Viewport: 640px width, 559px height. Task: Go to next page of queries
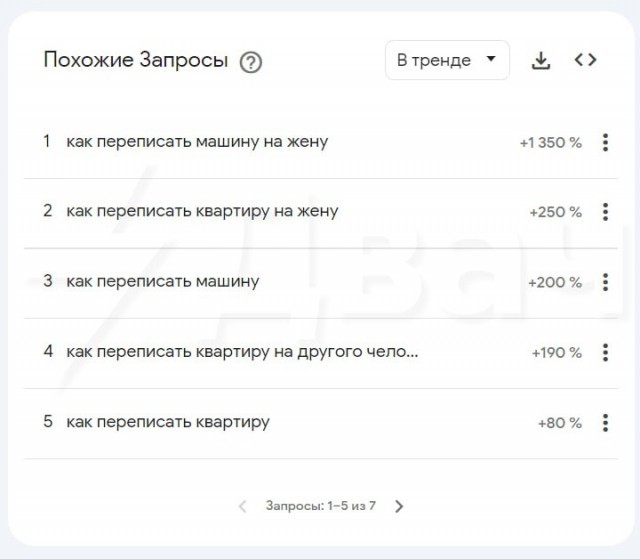point(399,506)
